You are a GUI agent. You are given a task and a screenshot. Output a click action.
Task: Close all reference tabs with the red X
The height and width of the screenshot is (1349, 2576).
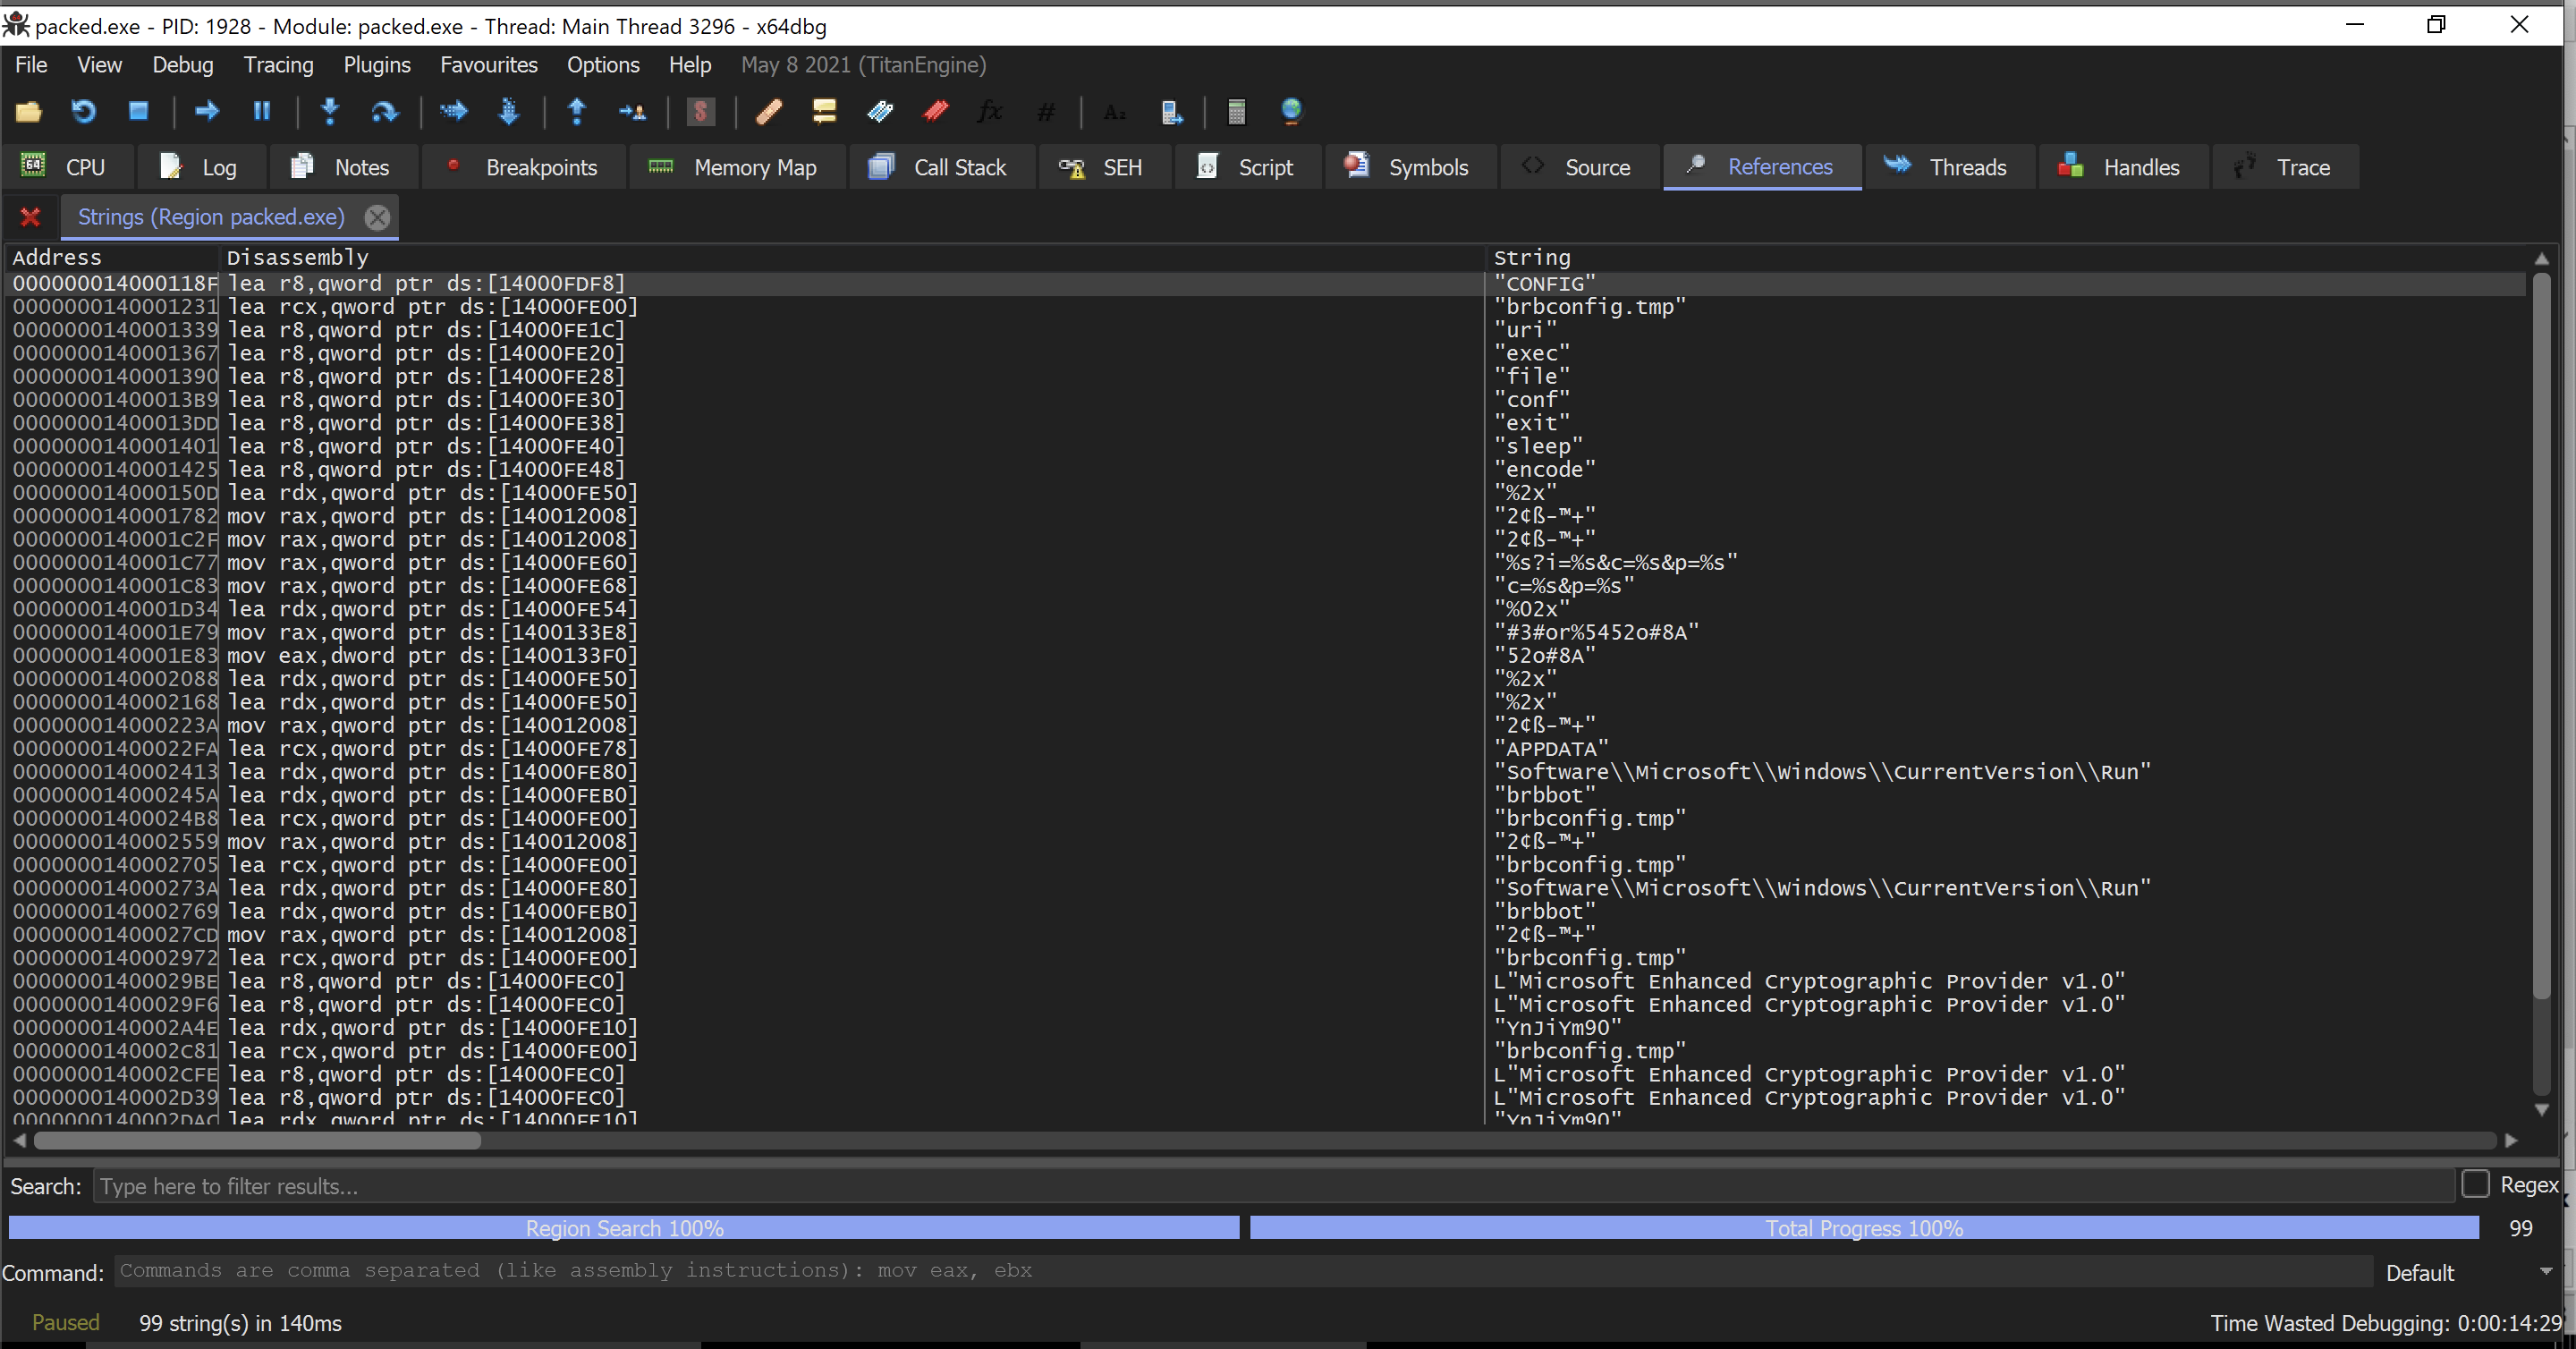[30, 217]
